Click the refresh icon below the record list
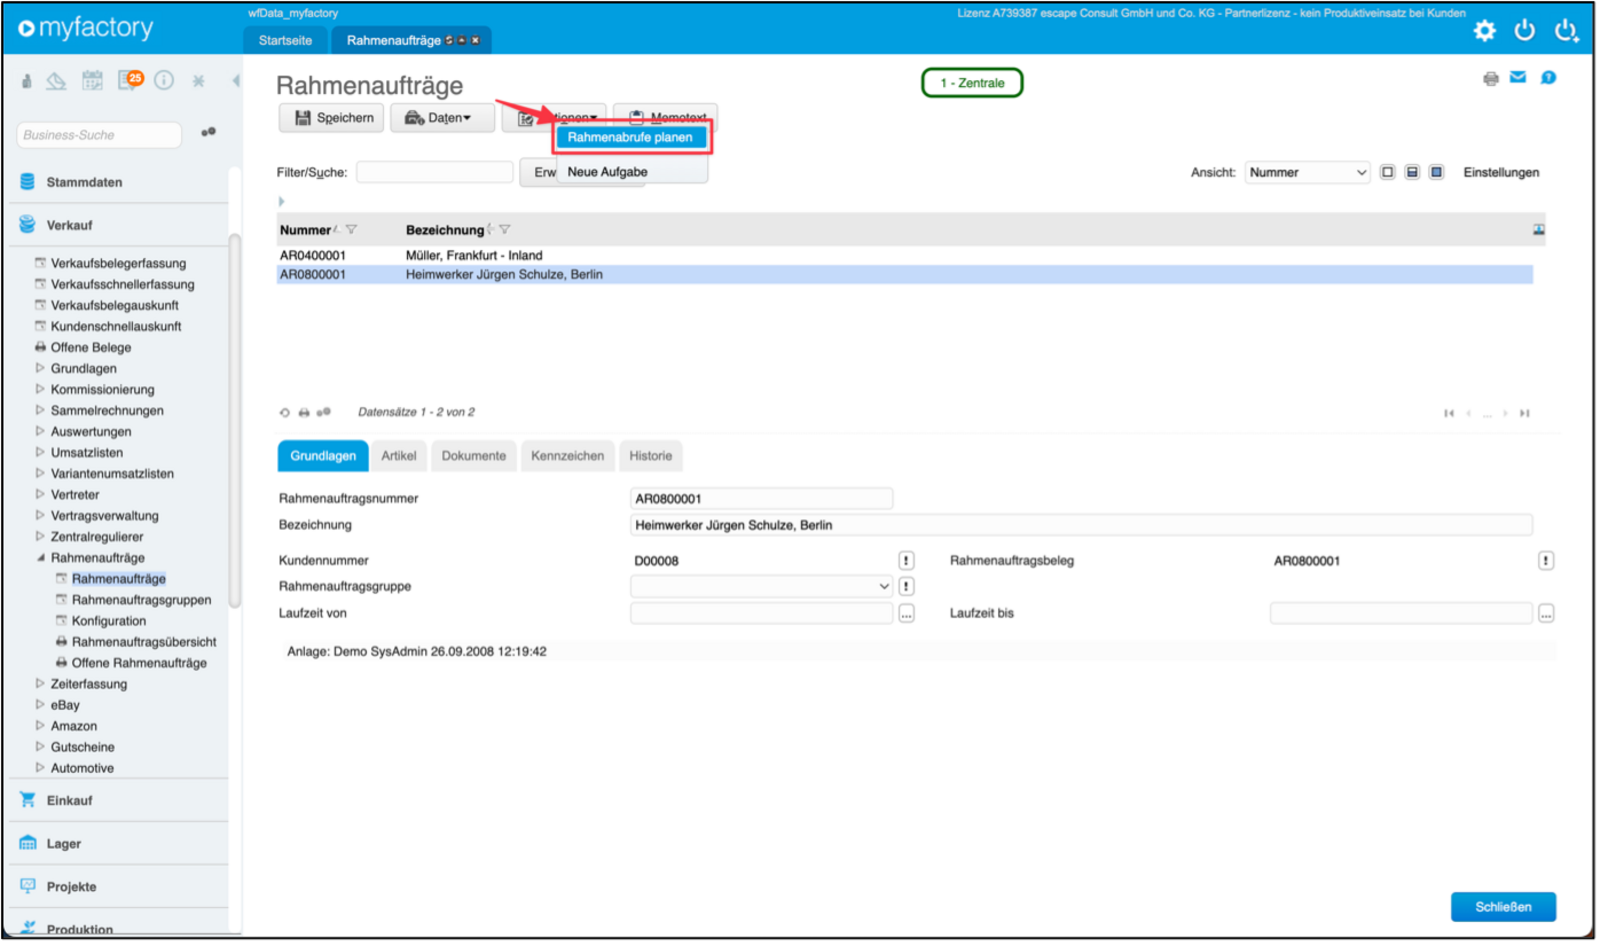Image resolution: width=1600 pixels, height=946 pixels. click(x=285, y=412)
